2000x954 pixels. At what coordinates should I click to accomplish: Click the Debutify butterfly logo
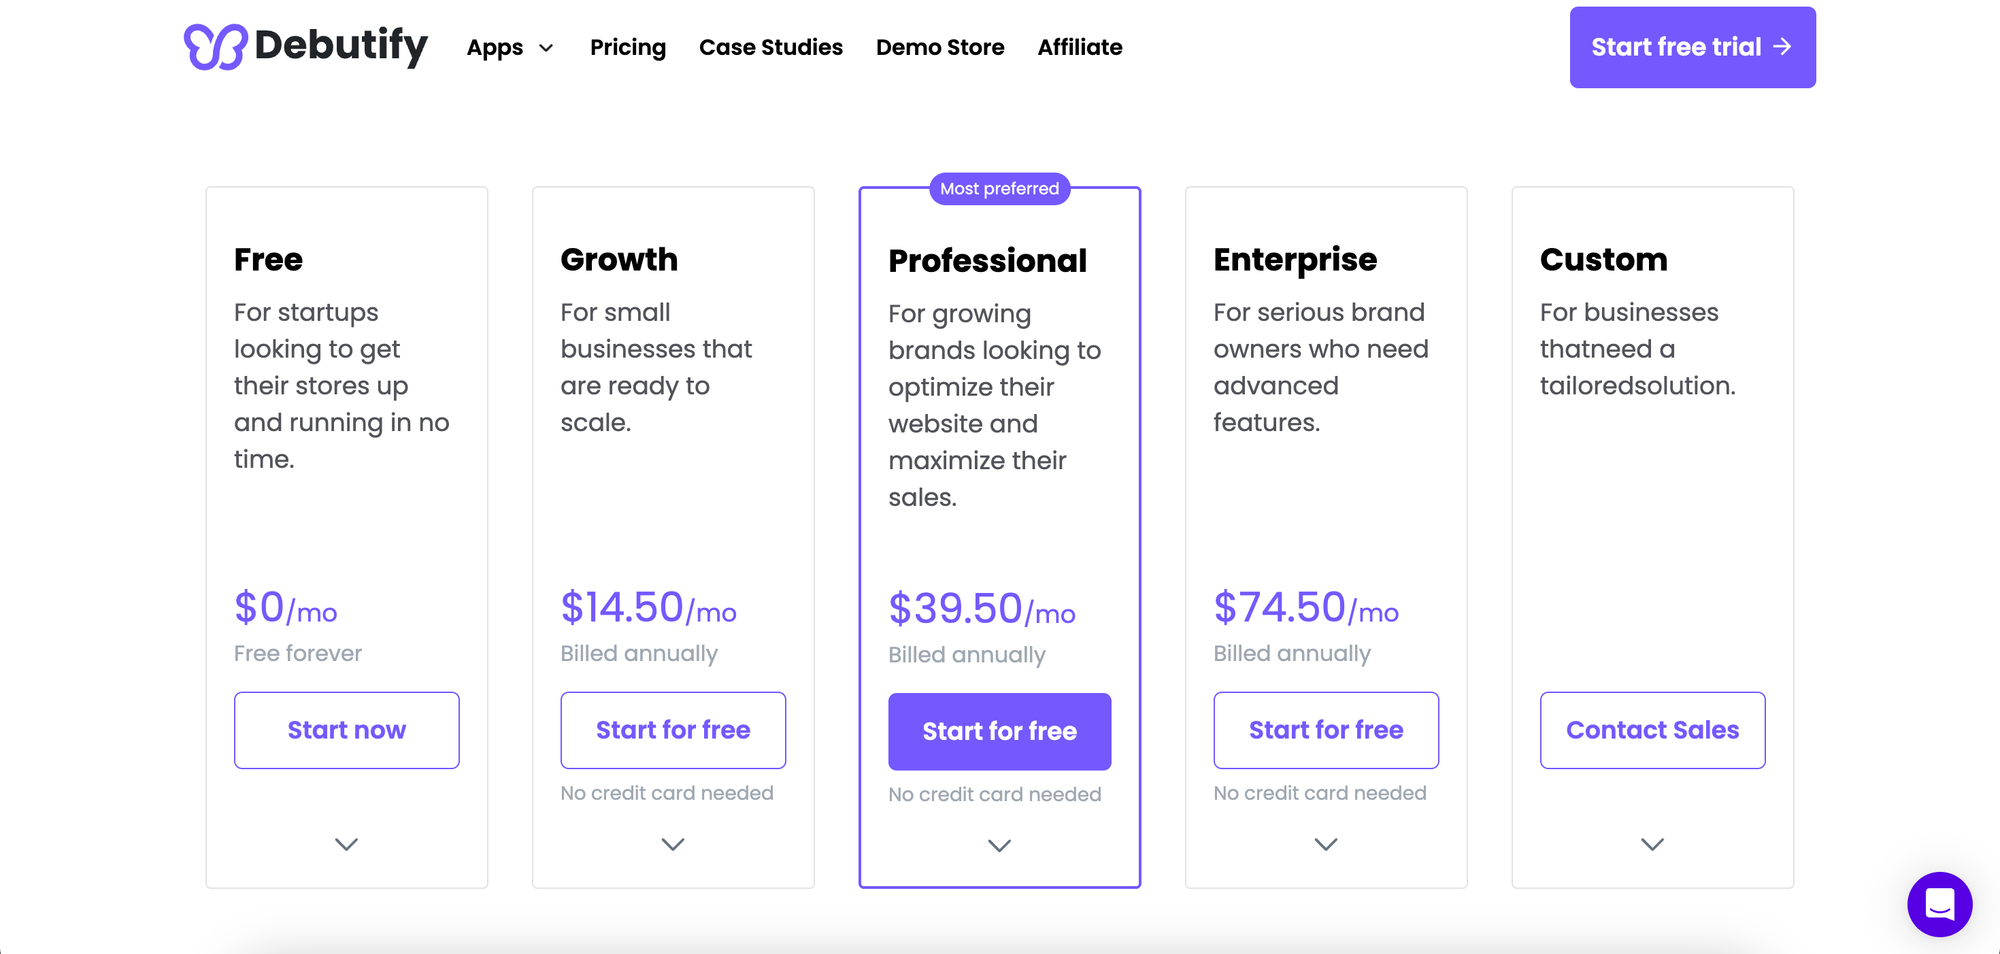pos(215,47)
